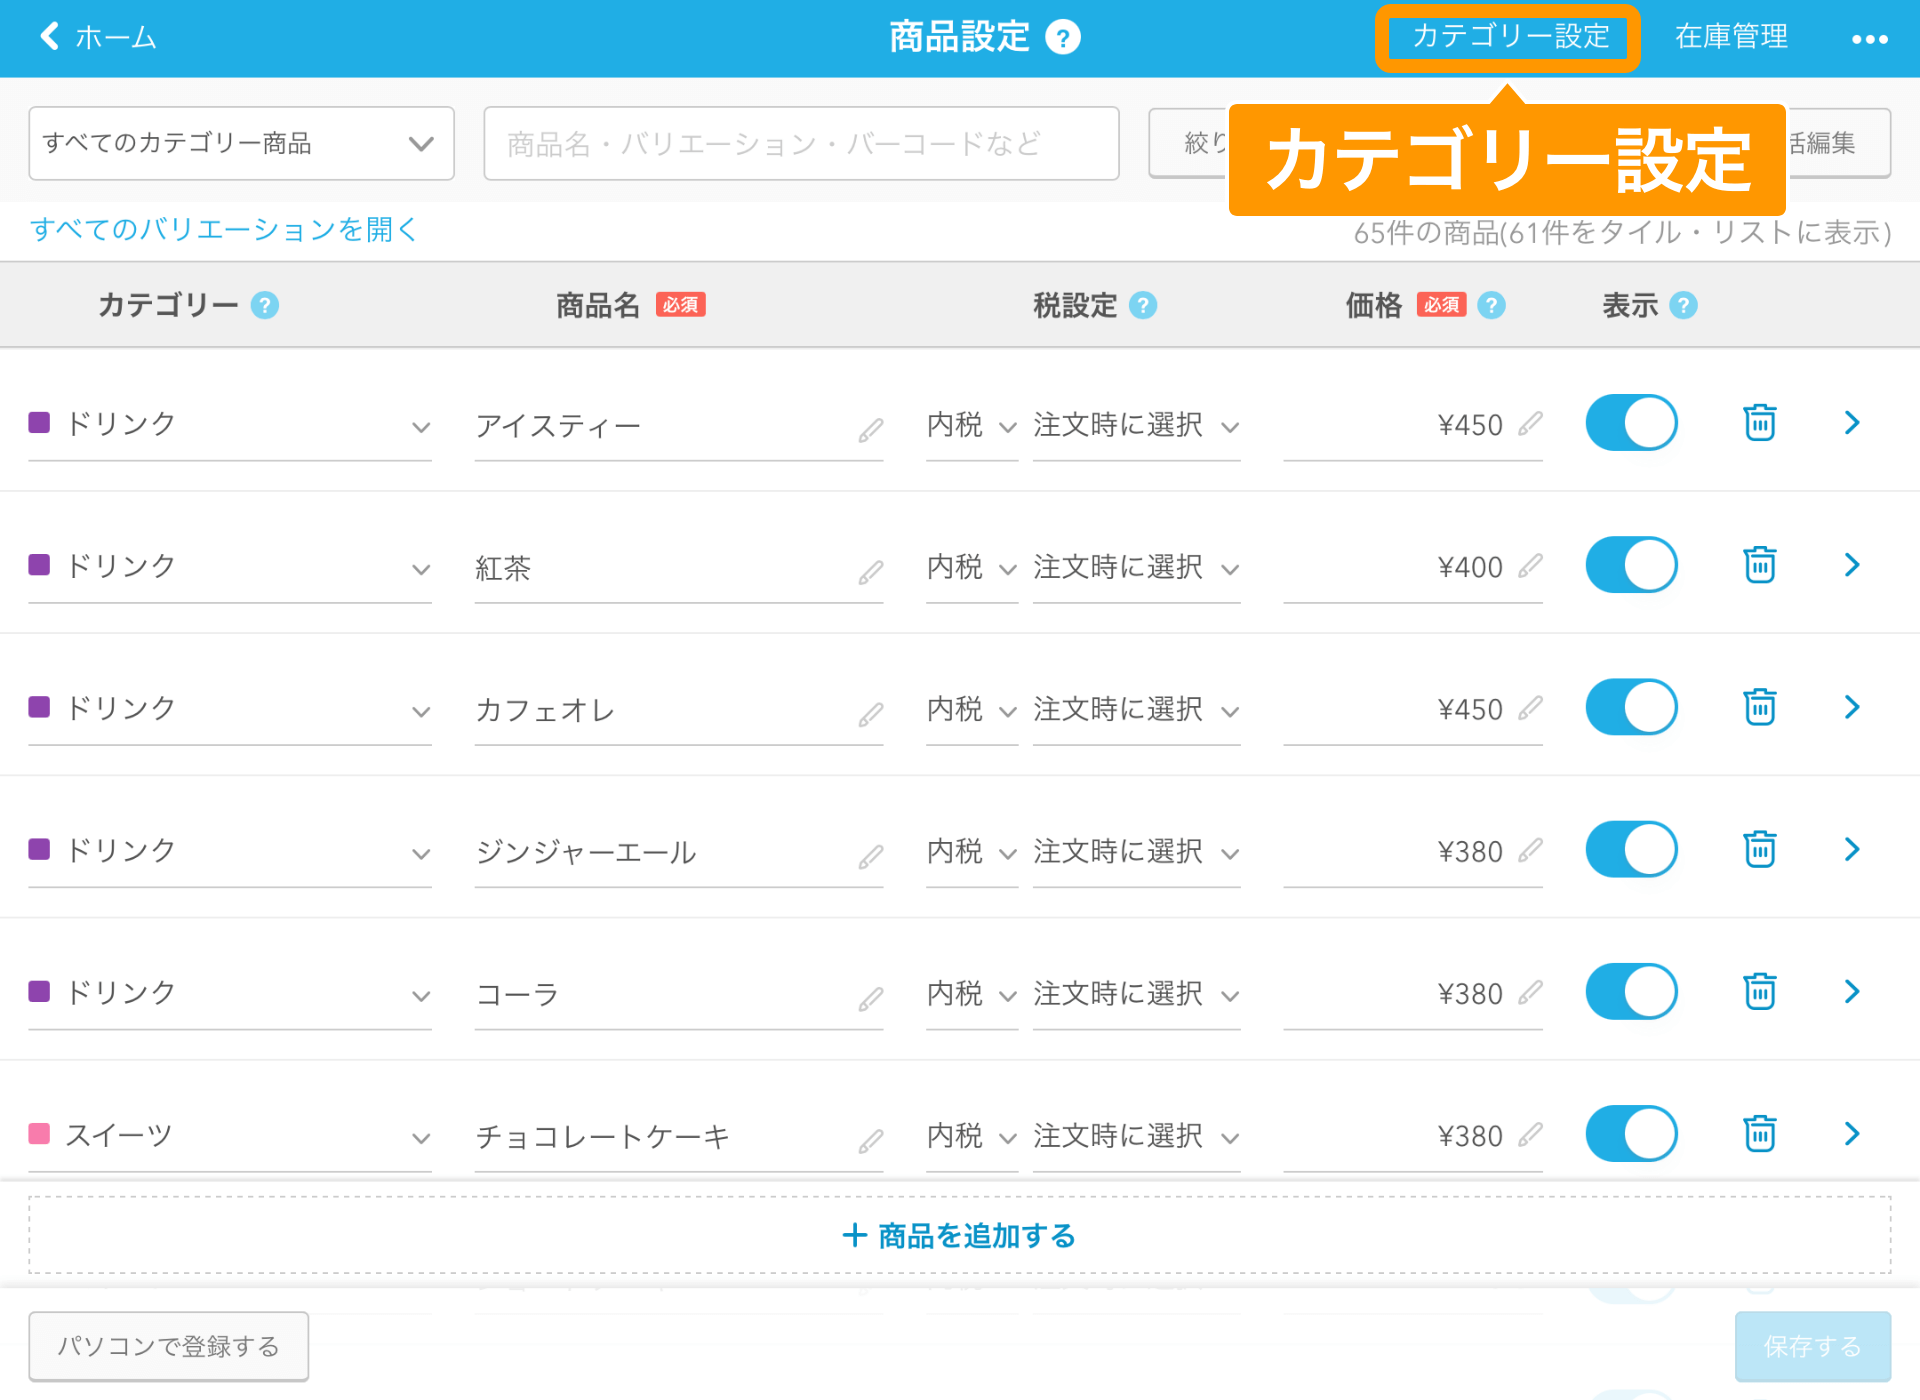This screenshot has width=1920, height=1400.
Task: Click the help icon beside 商品設定 title
Action: click(1062, 38)
